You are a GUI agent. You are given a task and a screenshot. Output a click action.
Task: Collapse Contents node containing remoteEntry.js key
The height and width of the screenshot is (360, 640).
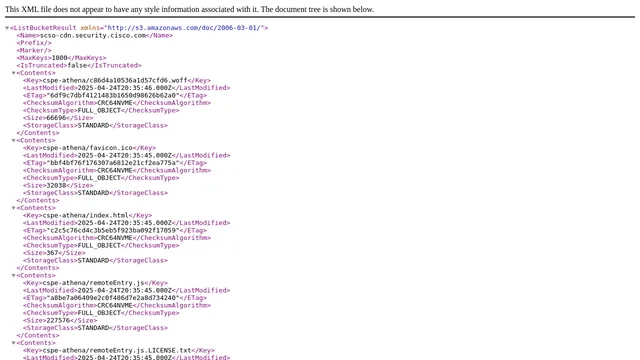click(13, 276)
